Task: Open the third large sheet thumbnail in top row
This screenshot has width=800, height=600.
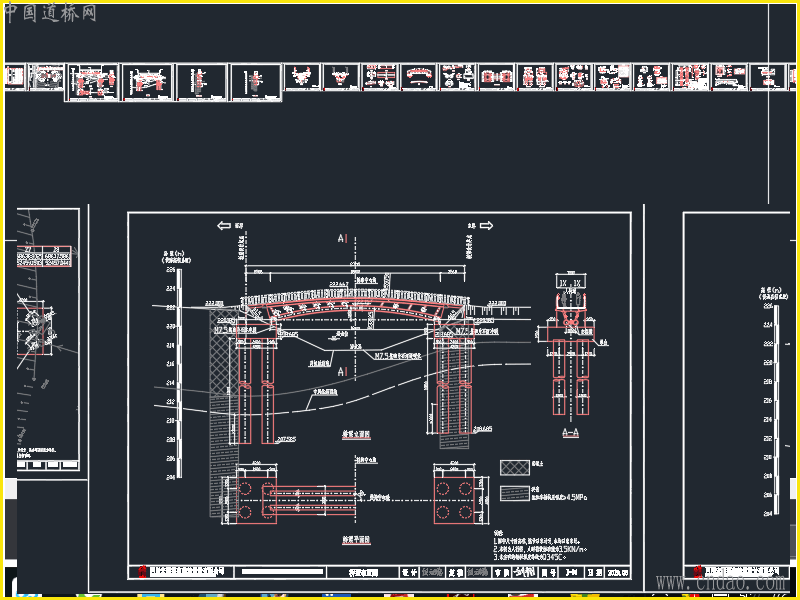Action: tap(93, 82)
